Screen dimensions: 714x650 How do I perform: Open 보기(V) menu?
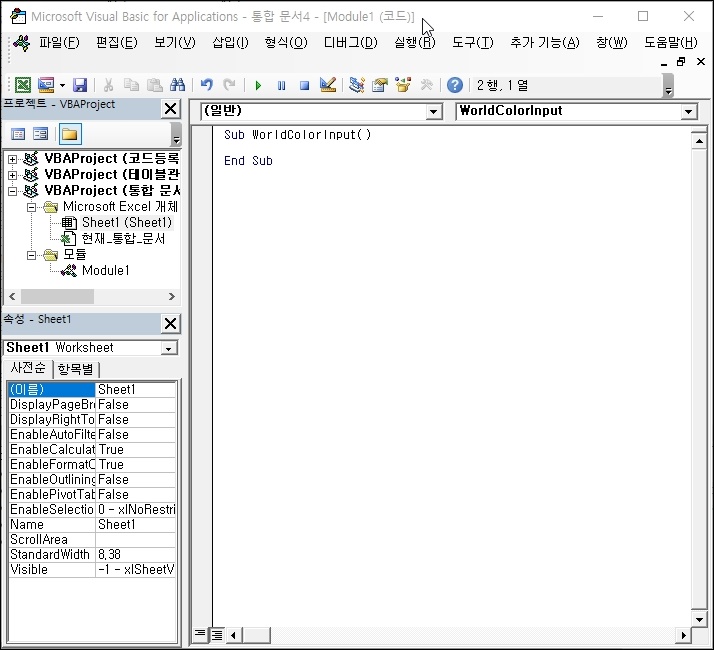tap(174, 43)
